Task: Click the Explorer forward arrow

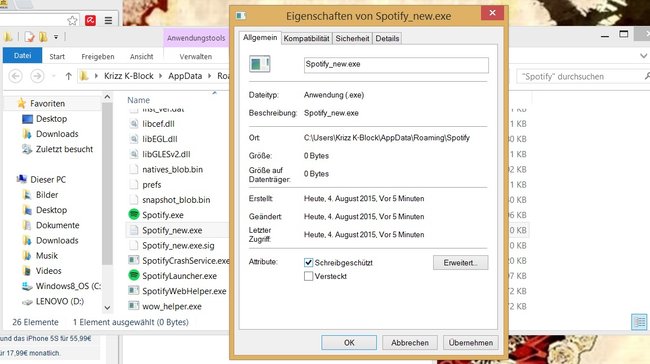Action: point(37,76)
